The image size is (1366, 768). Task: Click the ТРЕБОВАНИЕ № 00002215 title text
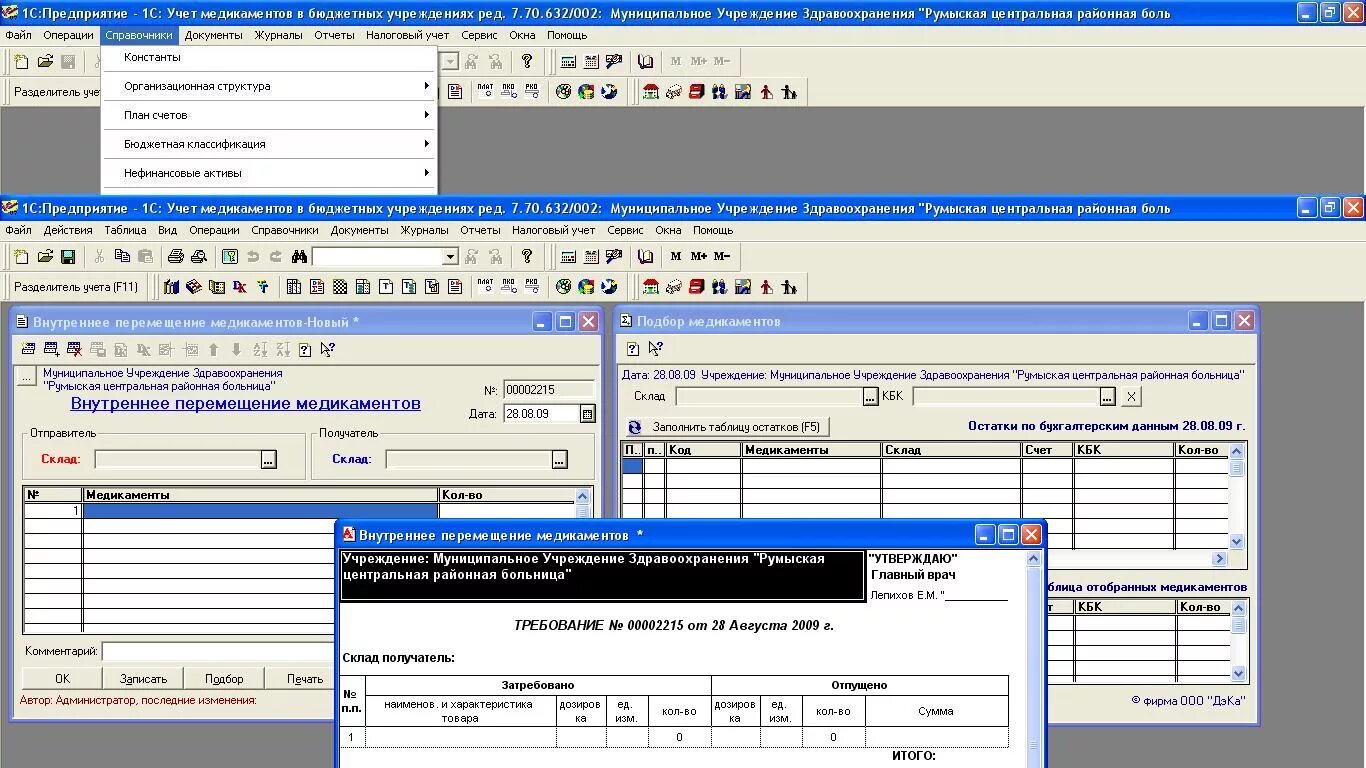673,625
